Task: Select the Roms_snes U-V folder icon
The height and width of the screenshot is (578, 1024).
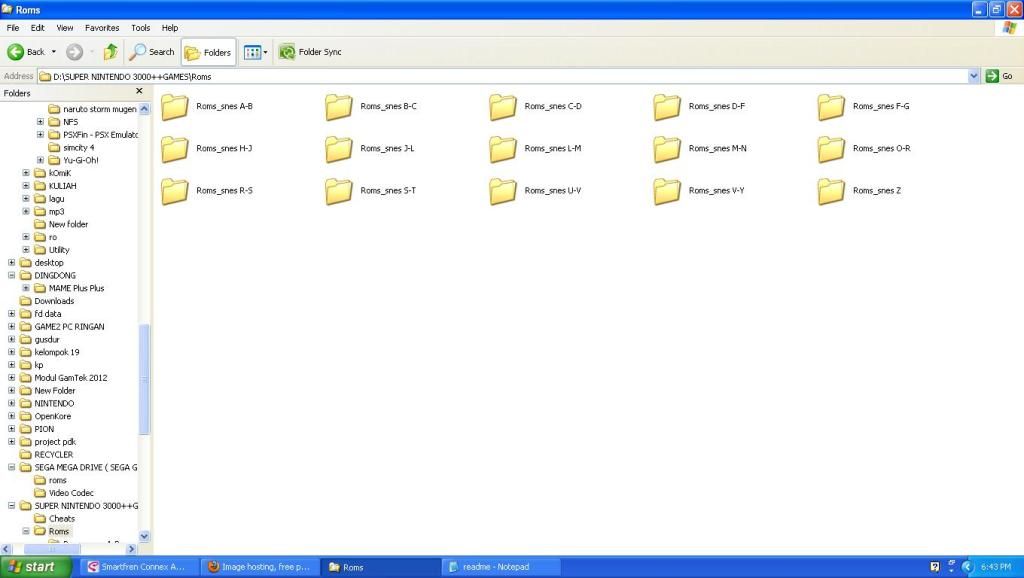Action: point(503,192)
